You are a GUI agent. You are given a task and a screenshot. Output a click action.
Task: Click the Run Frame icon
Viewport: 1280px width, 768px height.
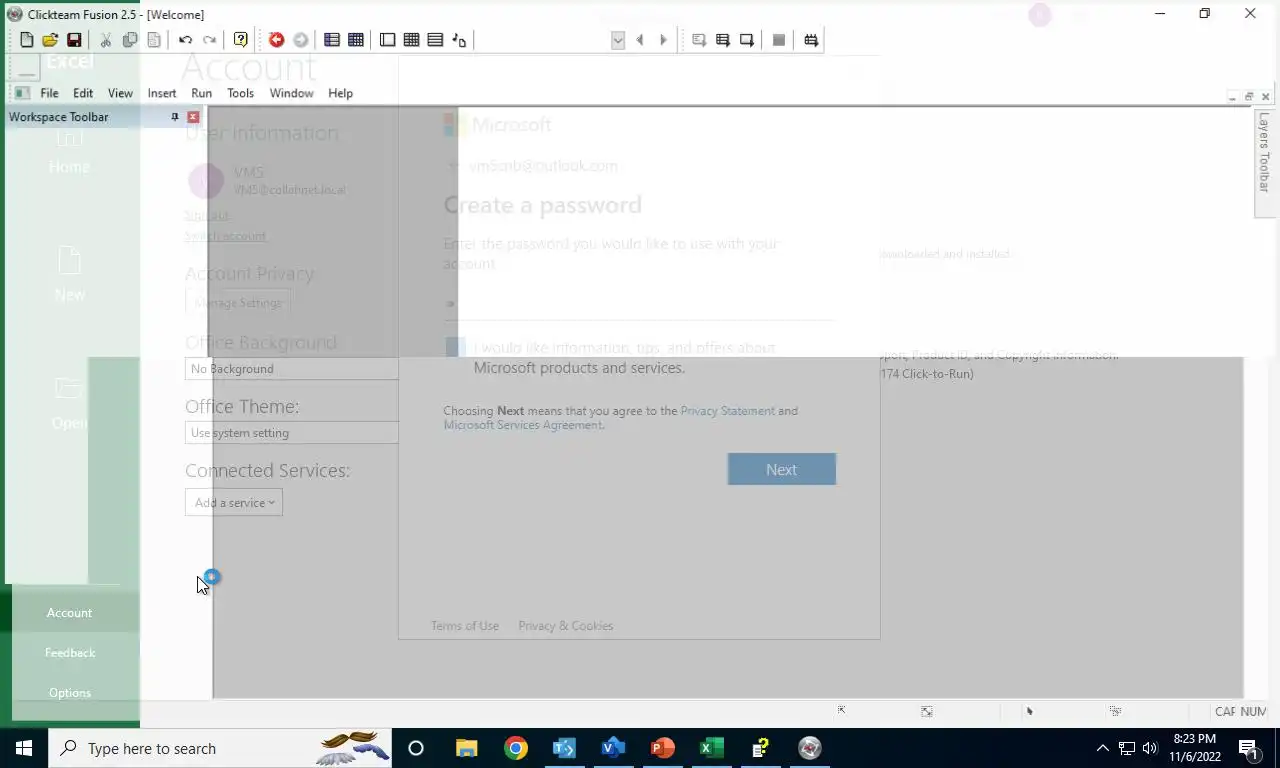pyautogui.click(x=747, y=40)
